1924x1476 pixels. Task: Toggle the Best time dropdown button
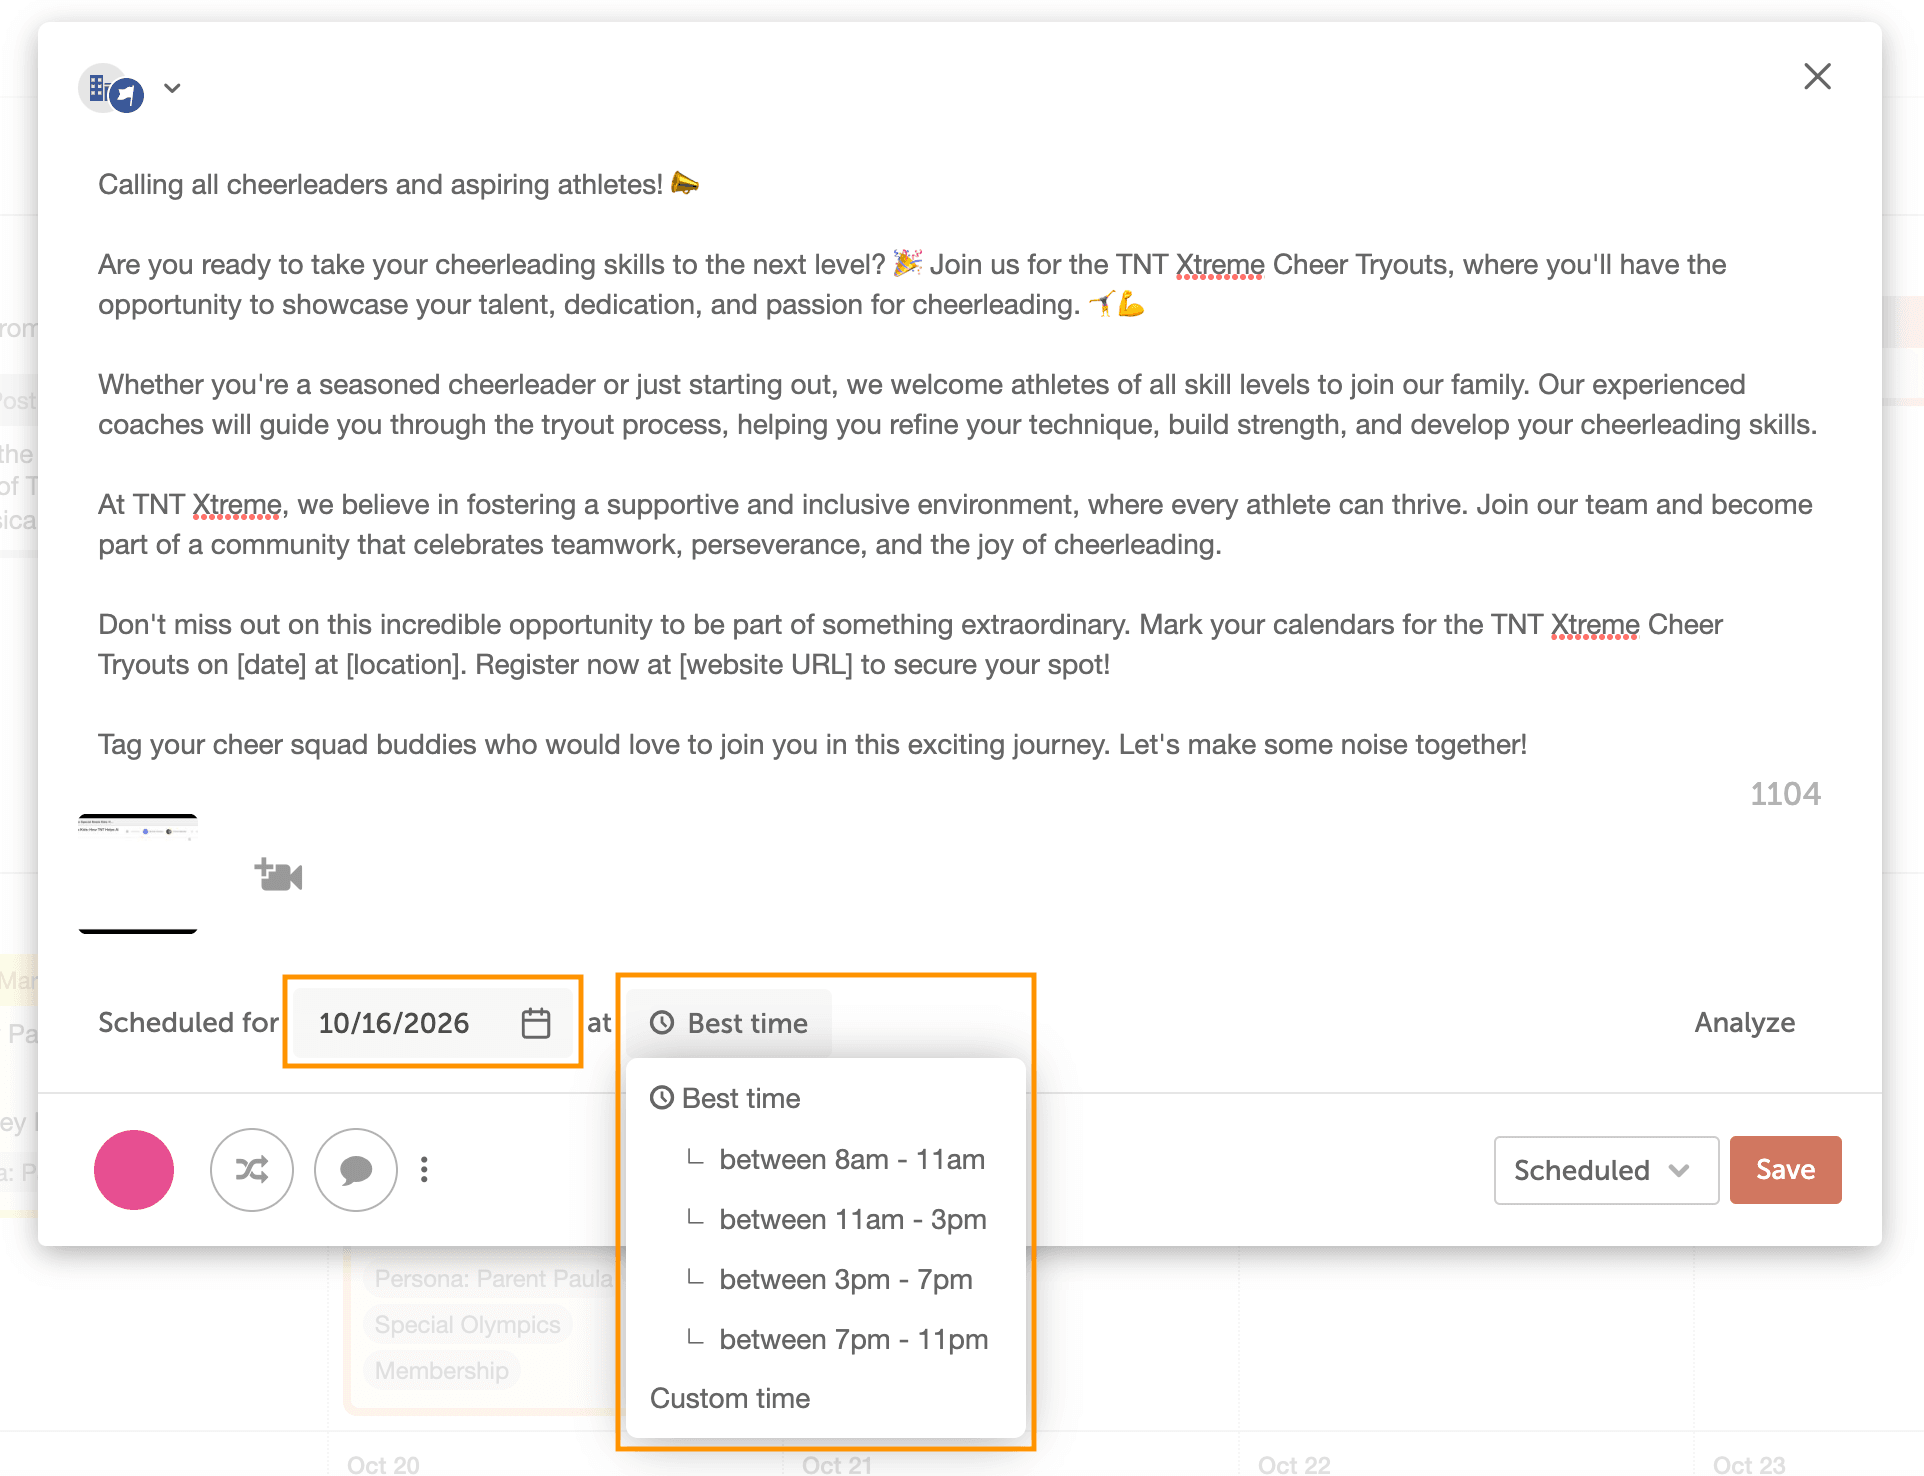click(x=730, y=1023)
